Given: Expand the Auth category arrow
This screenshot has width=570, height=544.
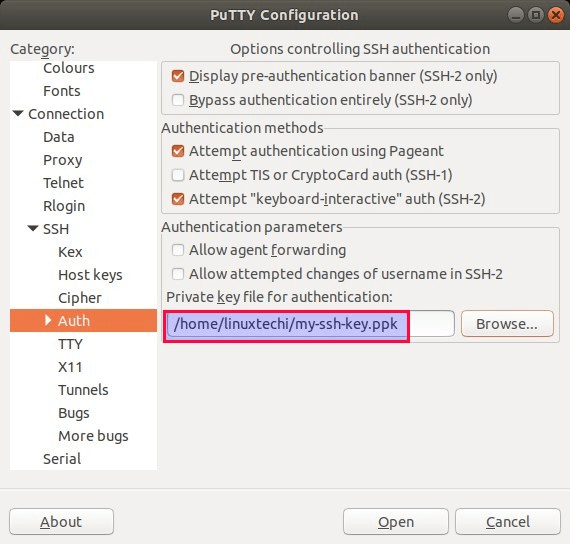Looking at the screenshot, I should (48, 320).
